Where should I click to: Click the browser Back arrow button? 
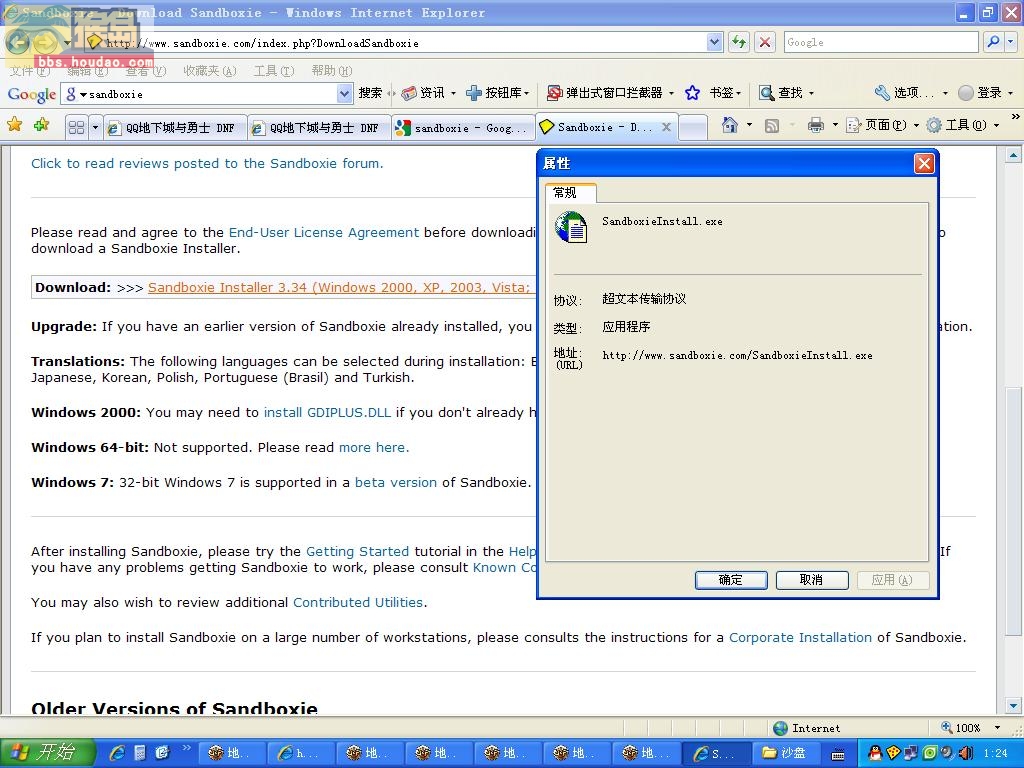[x=18, y=43]
